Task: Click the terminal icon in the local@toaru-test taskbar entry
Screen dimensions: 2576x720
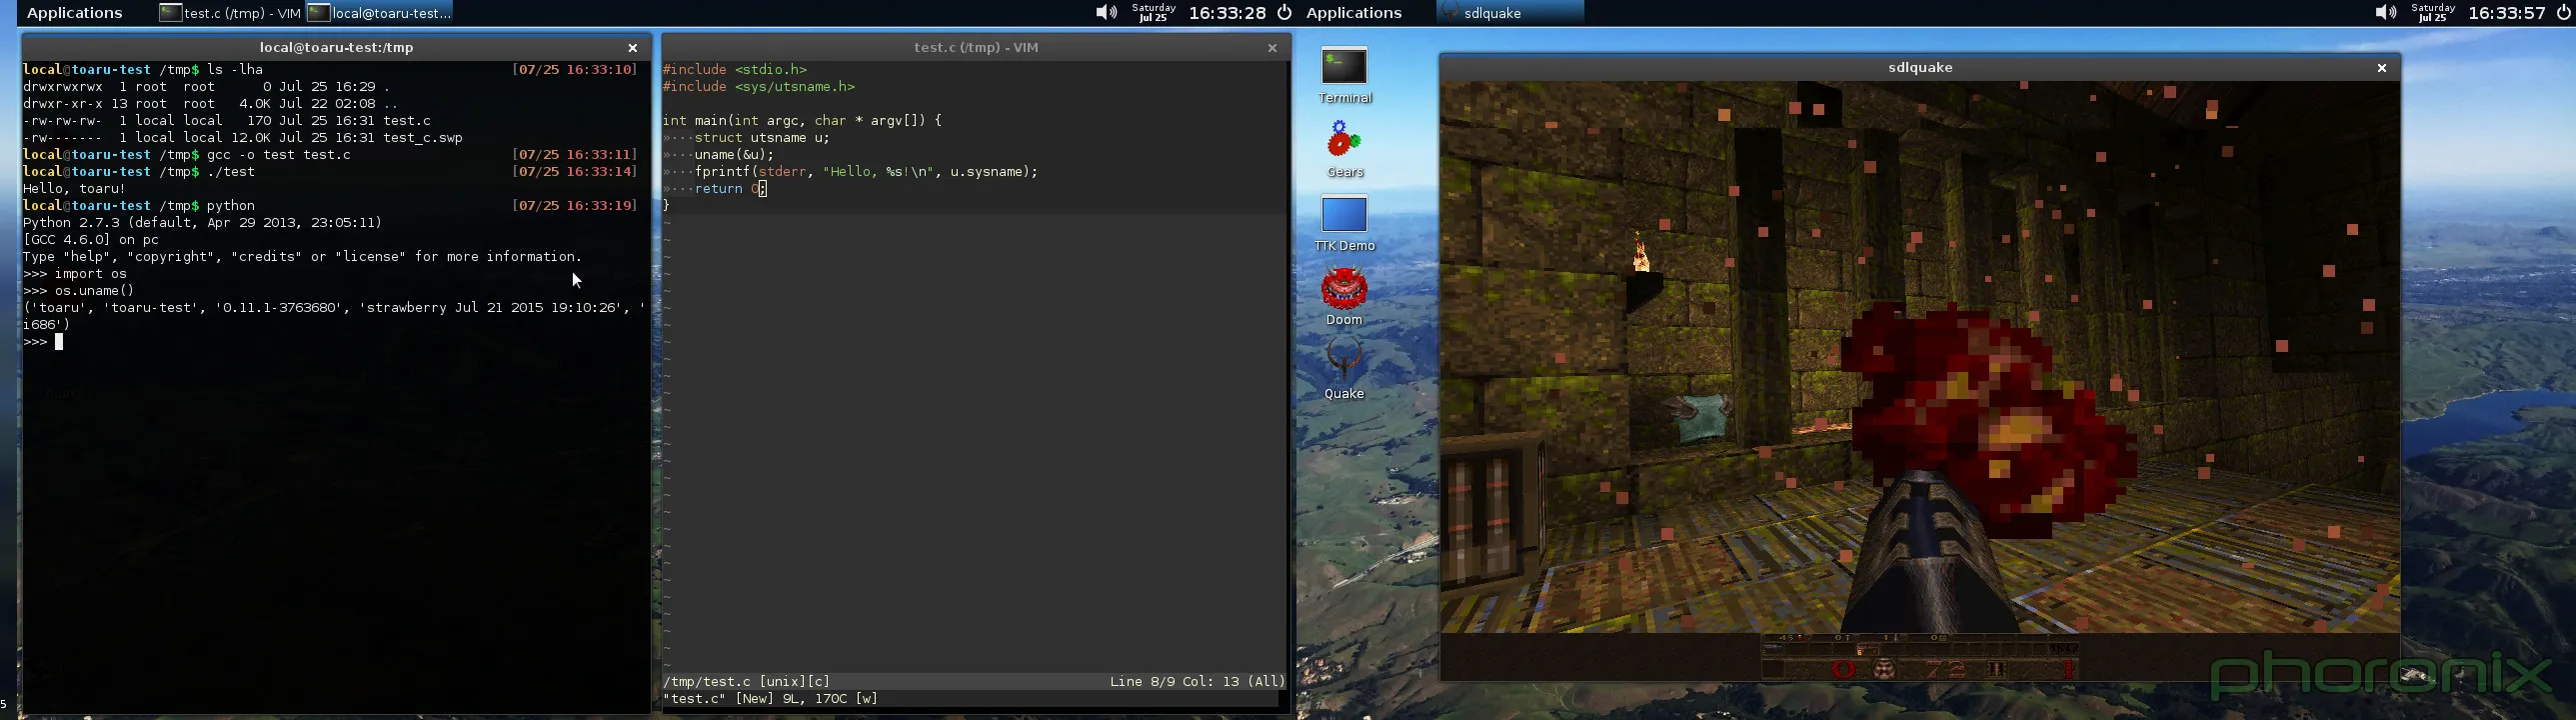Action: pyautogui.click(x=319, y=13)
